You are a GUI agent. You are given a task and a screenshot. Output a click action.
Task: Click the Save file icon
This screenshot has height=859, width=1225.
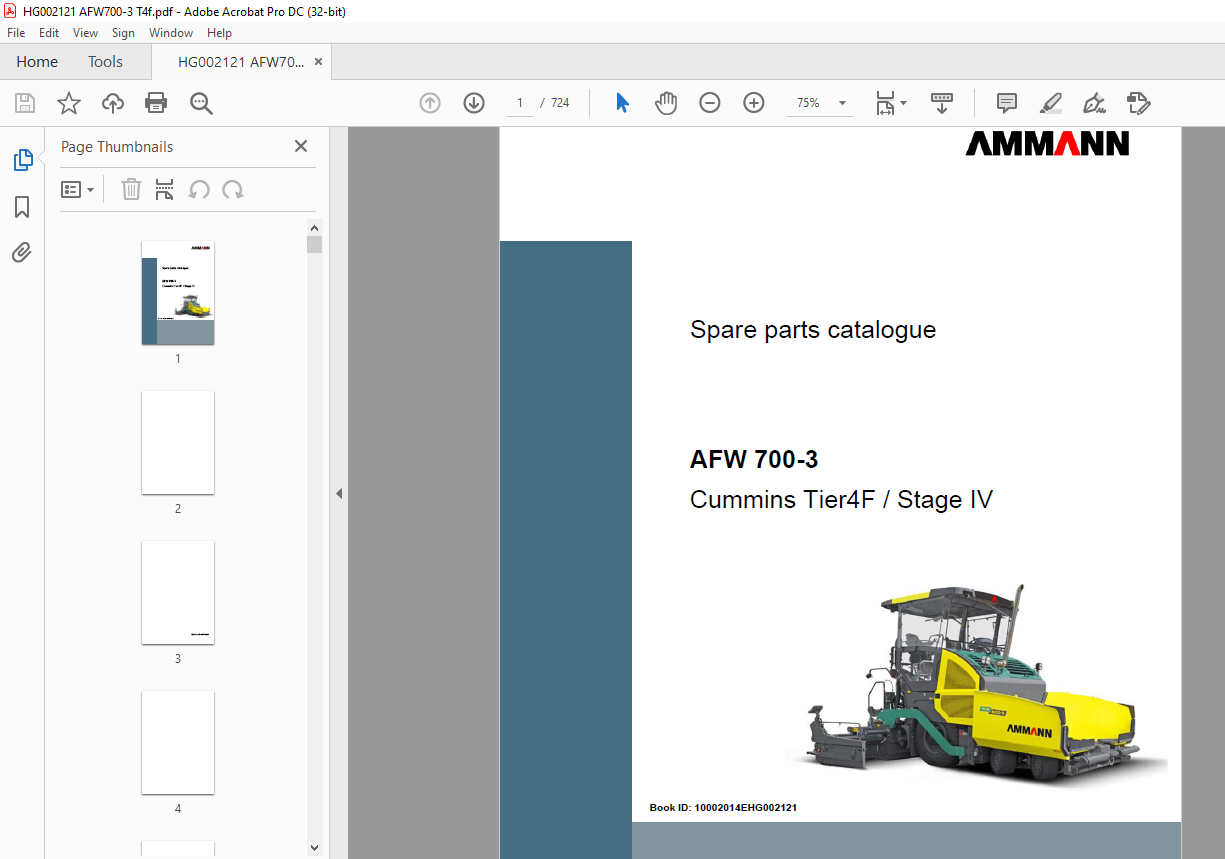point(25,103)
